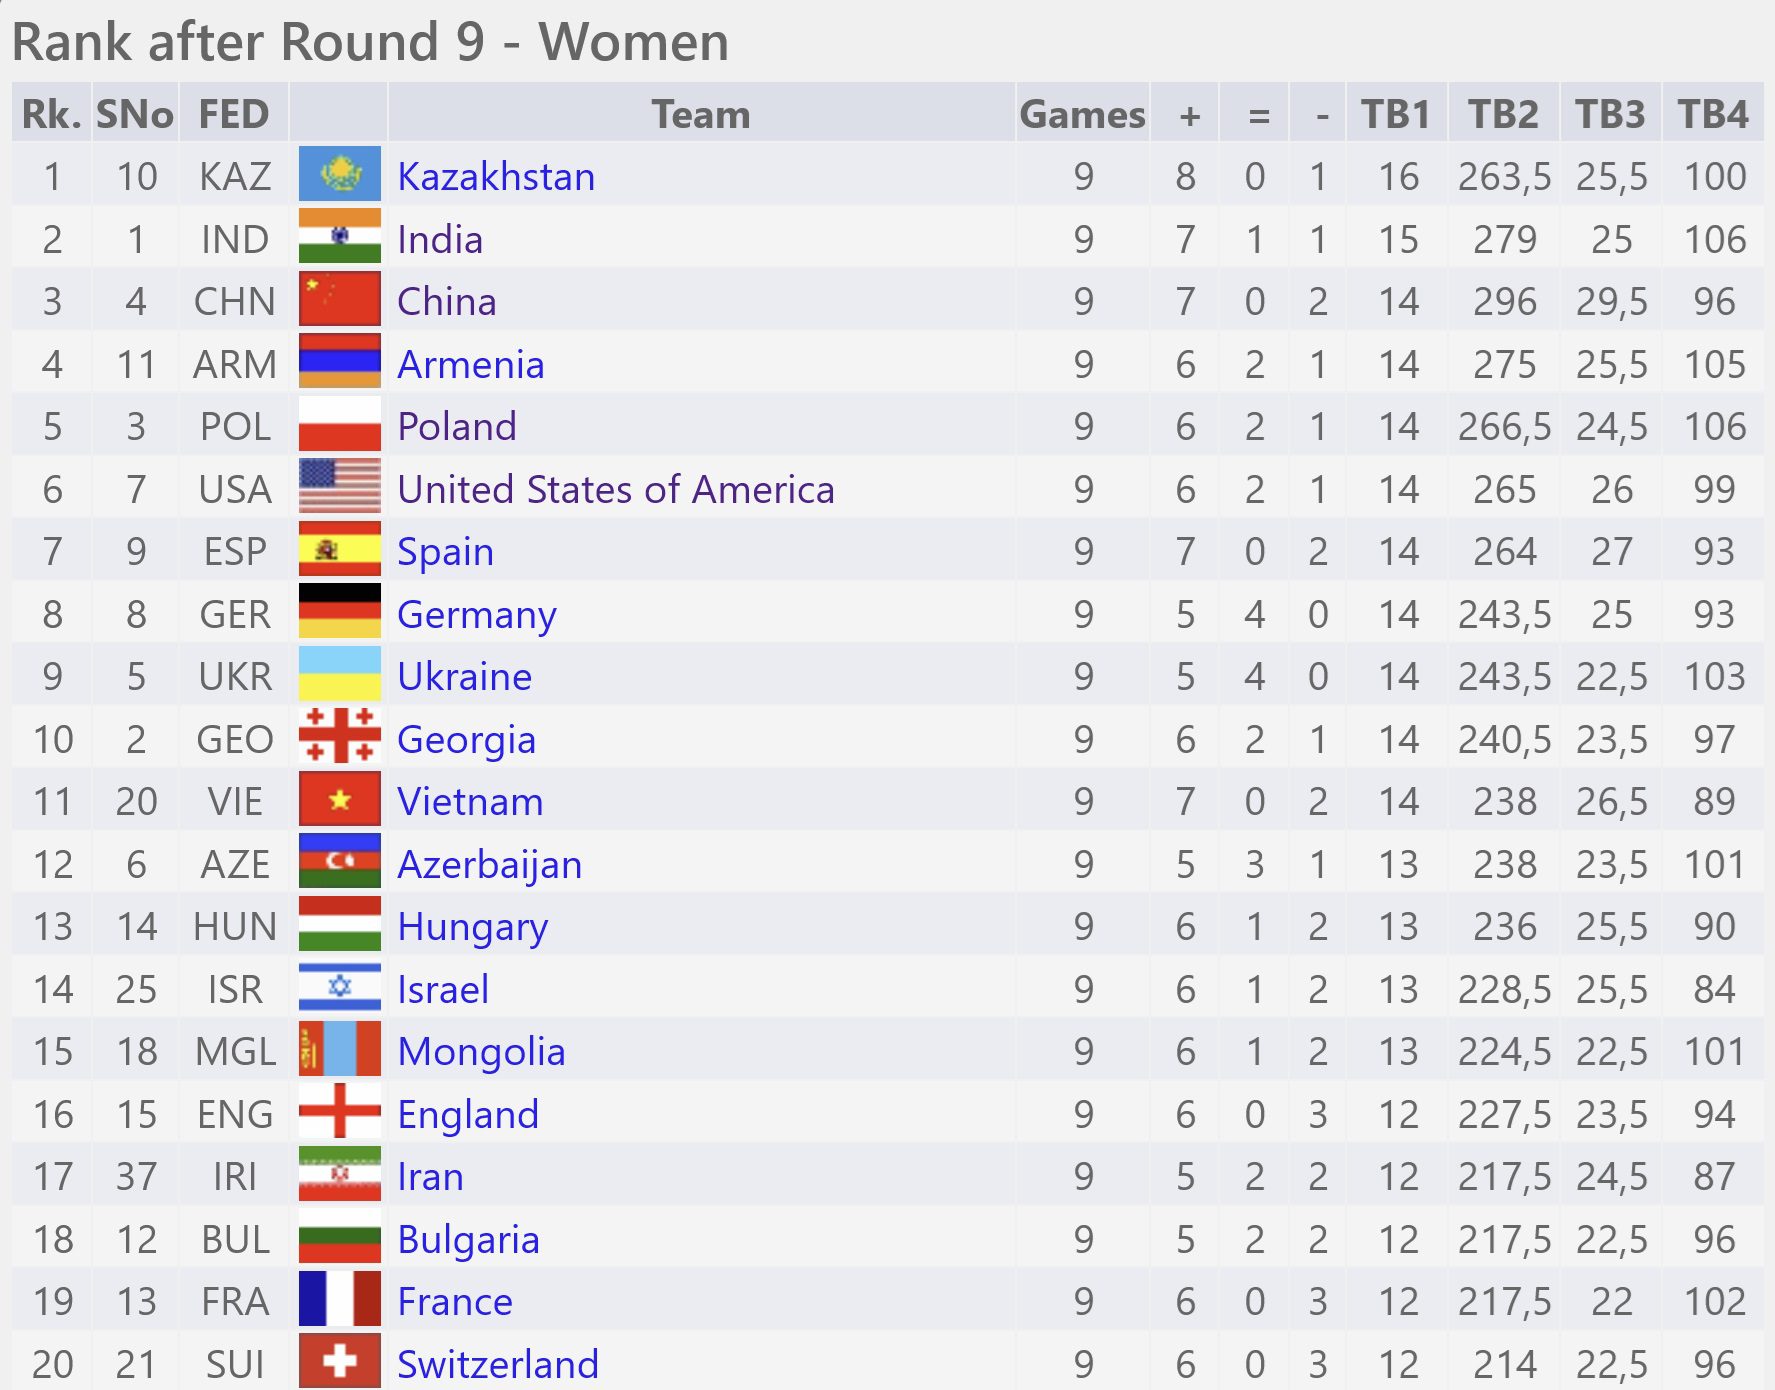This screenshot has height=1390, width=1775.
Task: Click the Kazakhstan flag icon
Action: [x=340, y=175]
